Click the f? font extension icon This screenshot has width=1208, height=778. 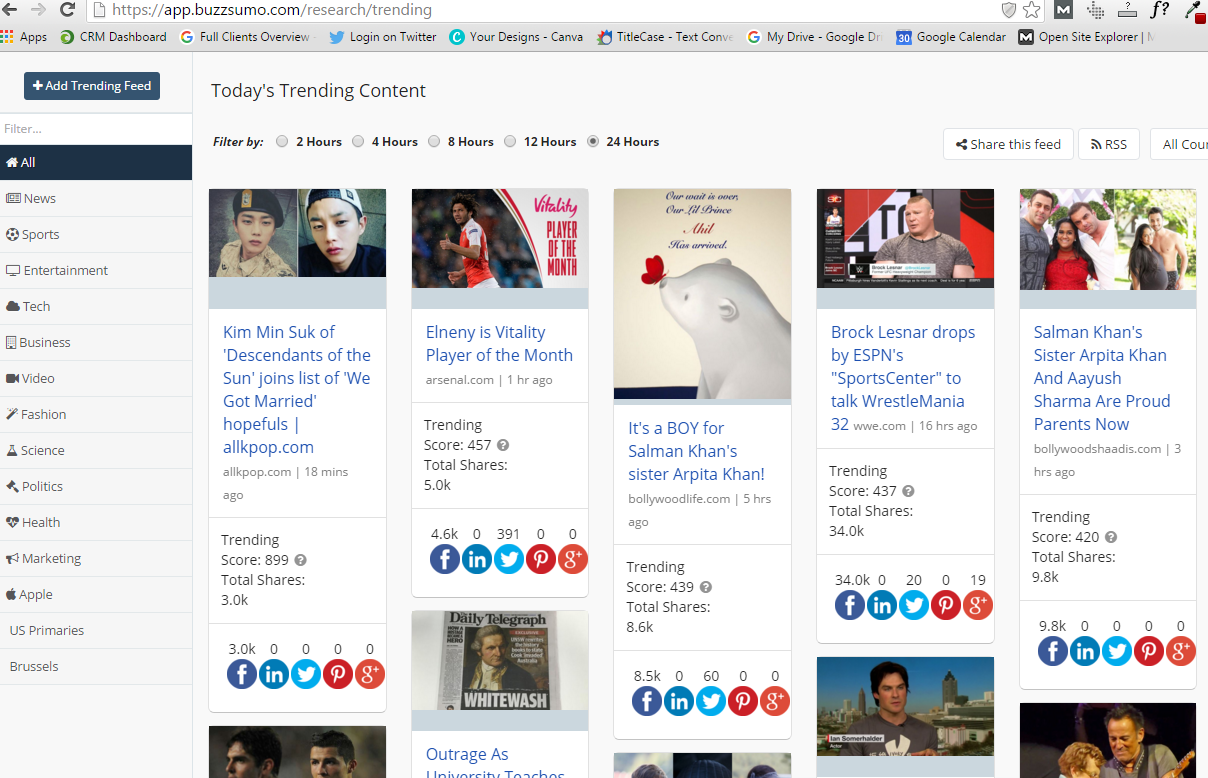tap(1160, 10)
